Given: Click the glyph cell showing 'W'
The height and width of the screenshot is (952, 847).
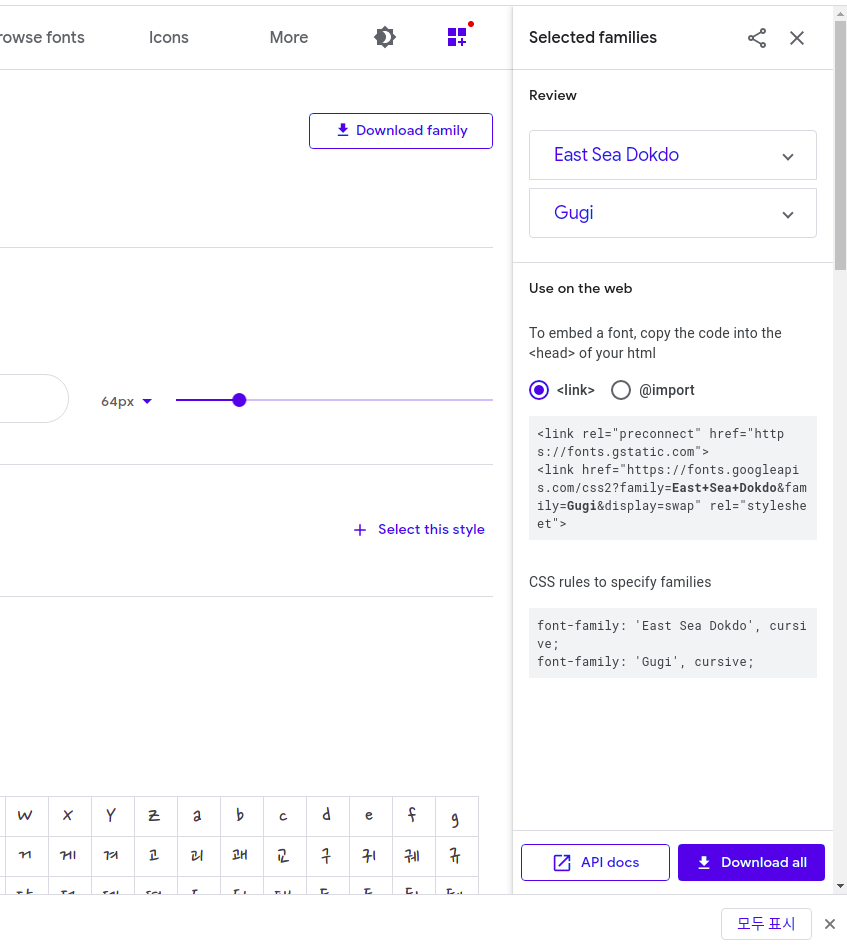Looking at the screenshot, I should tap(27, 816).
